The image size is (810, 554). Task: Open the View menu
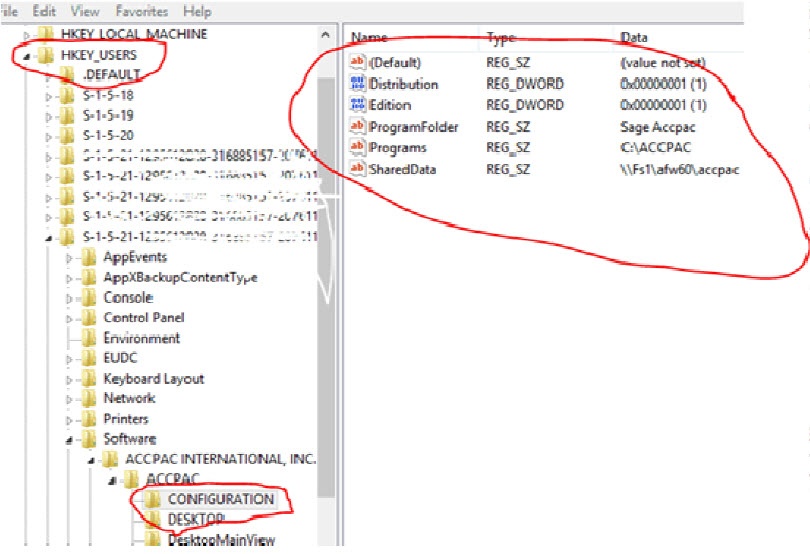[85, 11]
